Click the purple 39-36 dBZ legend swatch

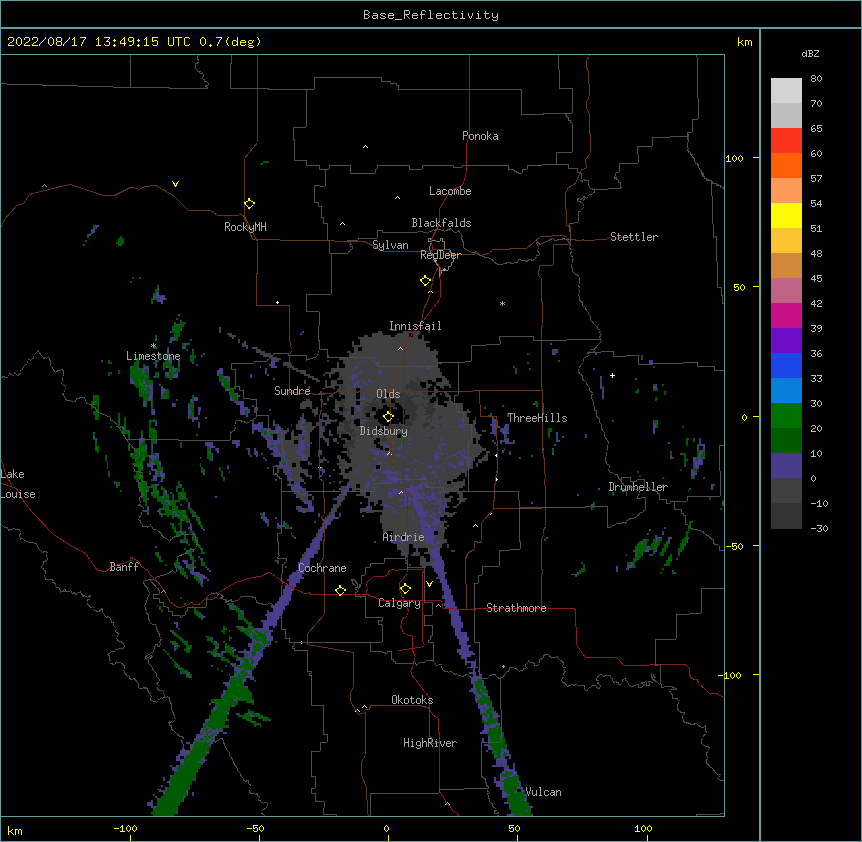[x=786, y=341]
